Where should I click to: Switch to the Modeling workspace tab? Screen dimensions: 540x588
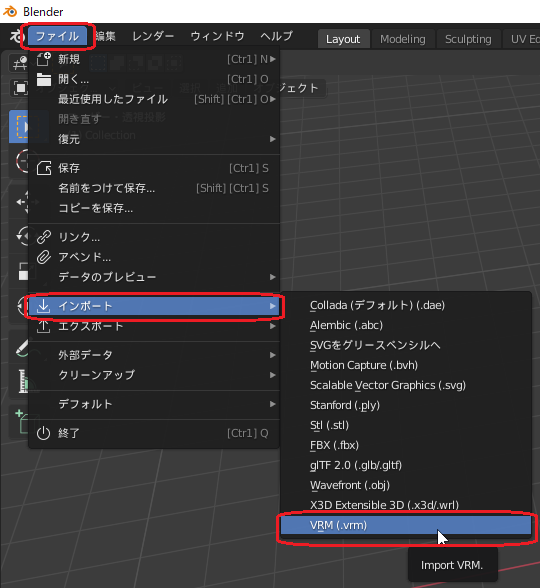[x=403, y=39]
